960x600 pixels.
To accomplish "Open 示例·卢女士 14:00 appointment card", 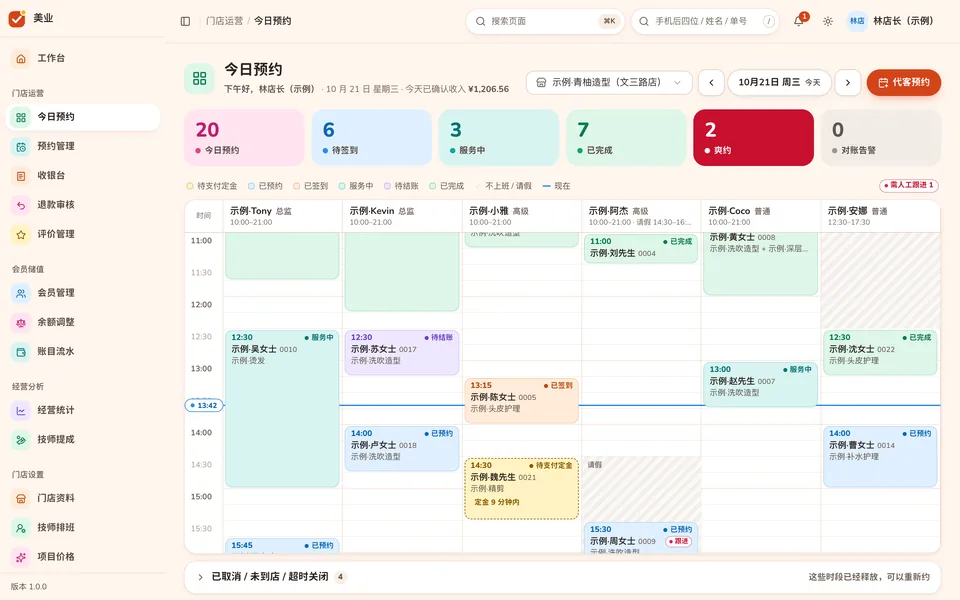I will coord(402,449).
